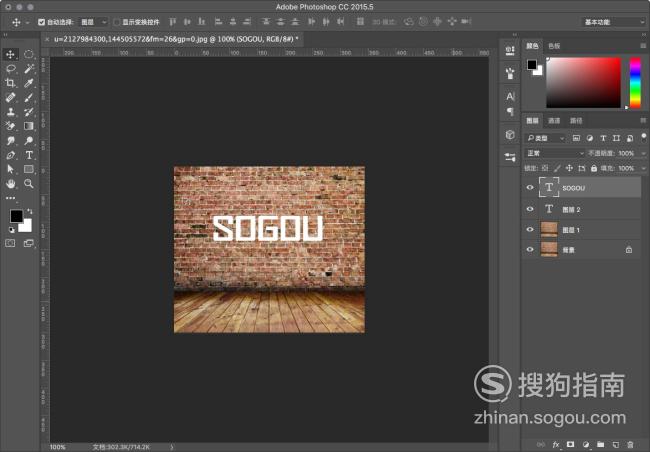Image resolution: width=650 pixels, height=452 pixels.
Task: Click the foreground color swatch in toolbox
Action: [x=16, y=216]
